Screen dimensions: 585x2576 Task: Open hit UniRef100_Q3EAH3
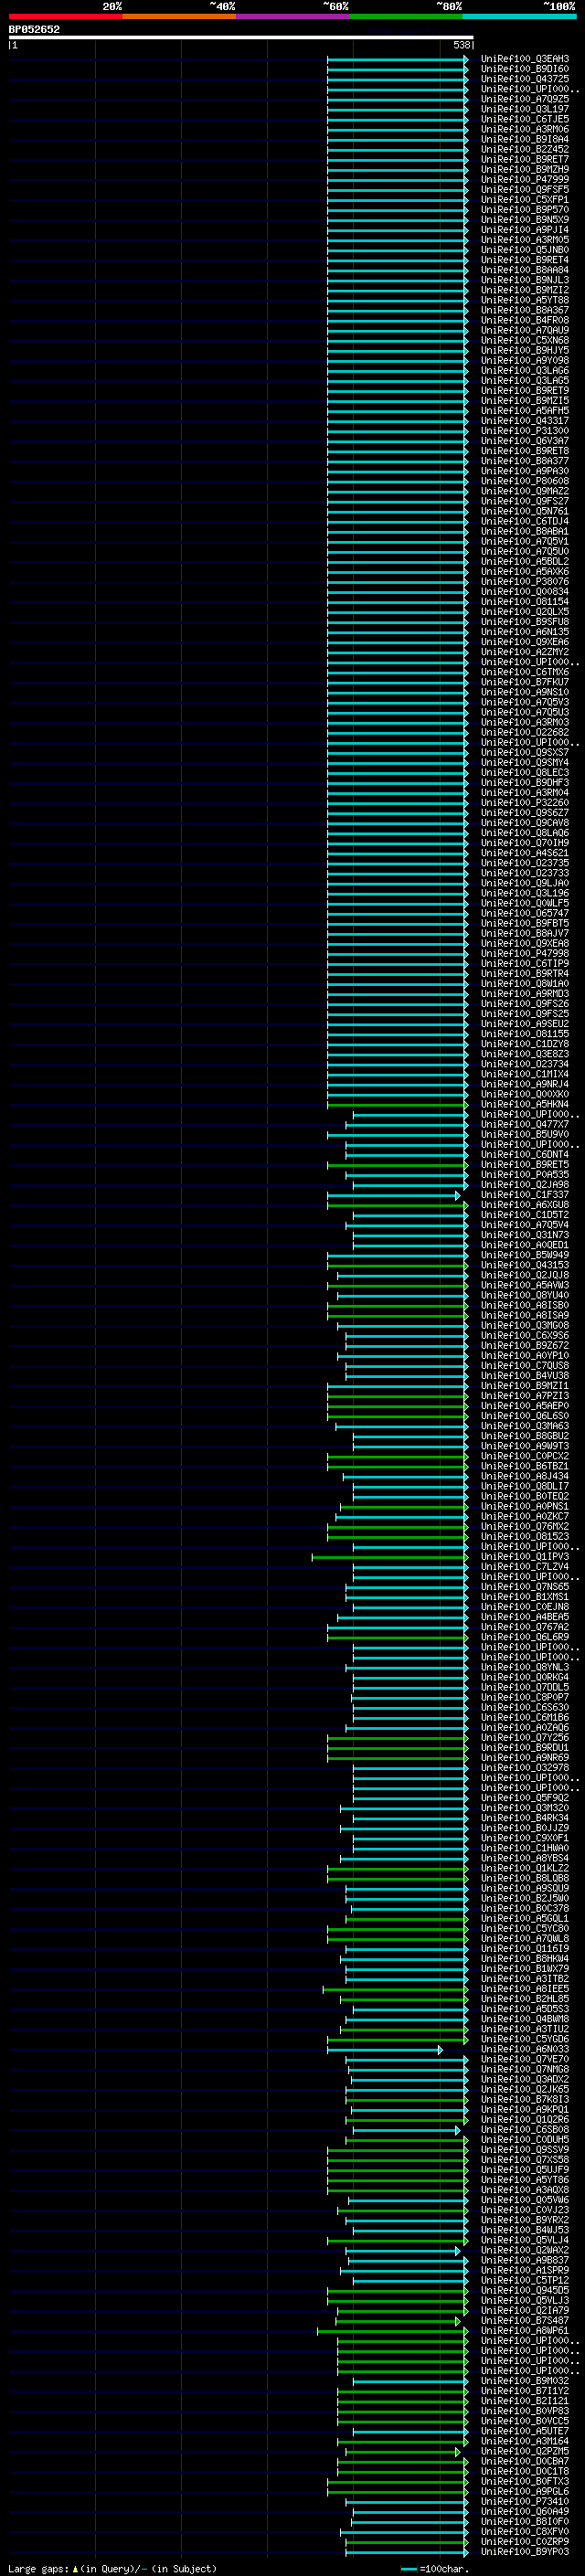click(x=525, y=59)
